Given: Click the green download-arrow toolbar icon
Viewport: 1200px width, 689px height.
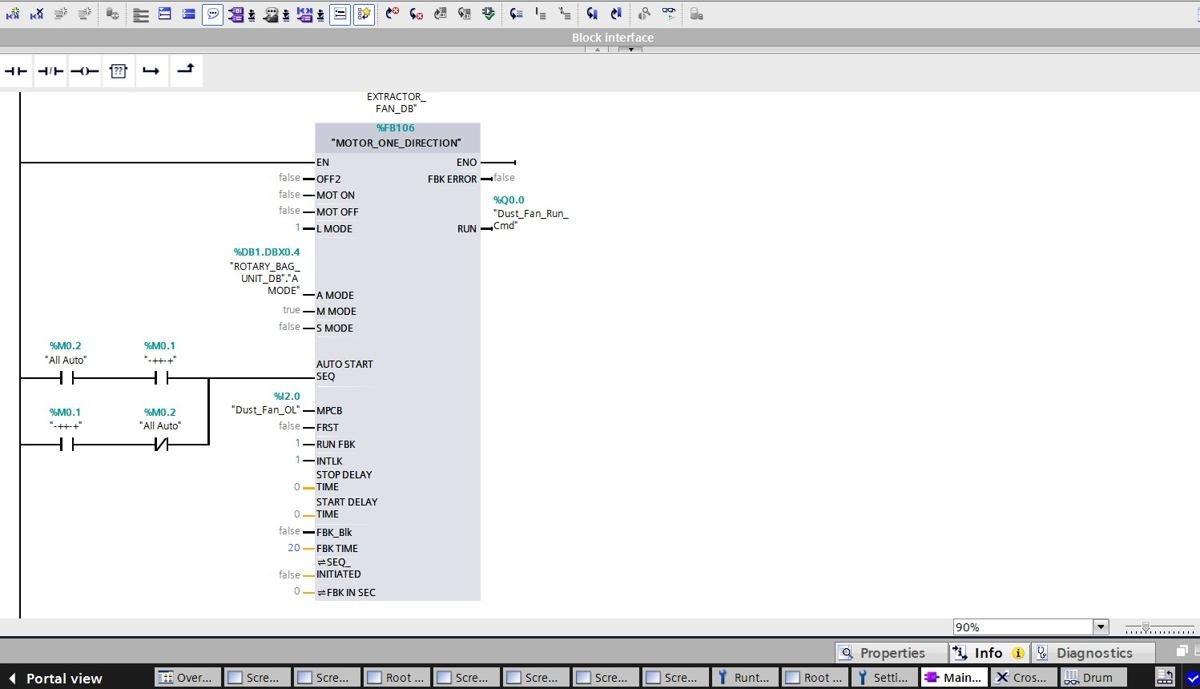Looking at the screenshot, I should tap(488, 14).
